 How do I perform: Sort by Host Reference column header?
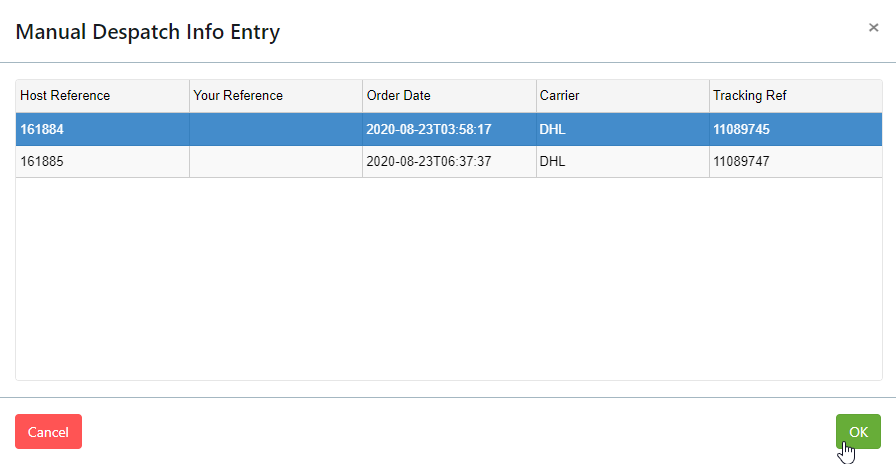tap(102, 96)
